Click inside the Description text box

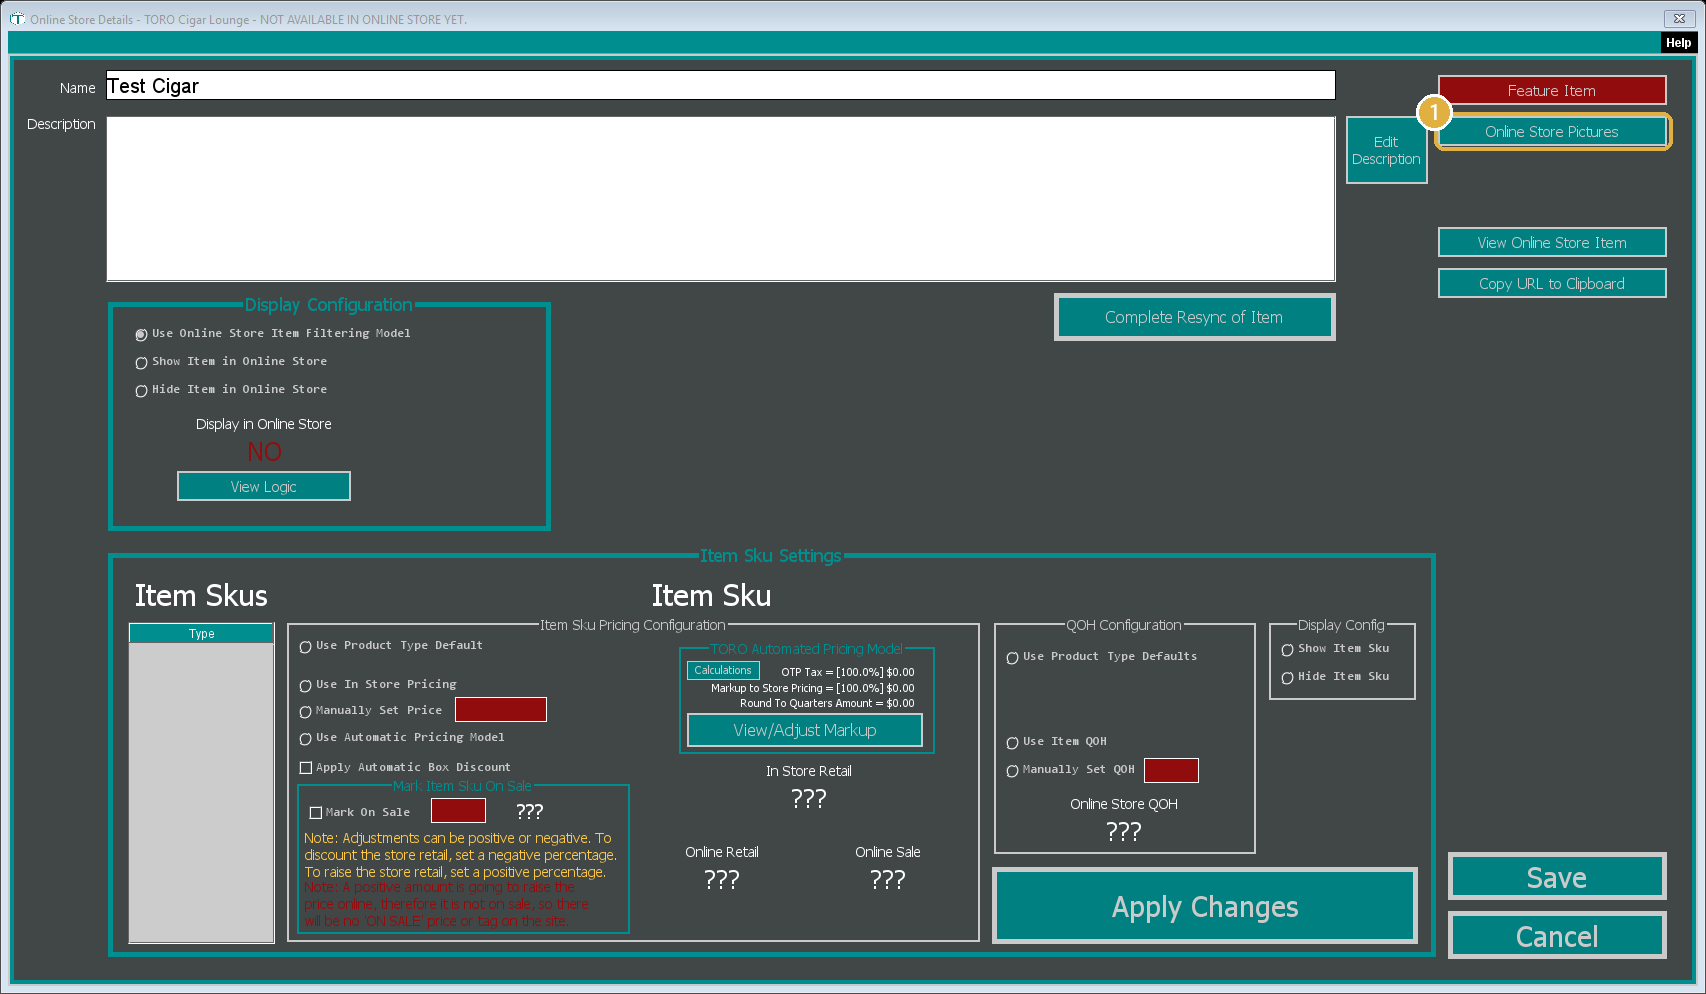pos(720,199)
